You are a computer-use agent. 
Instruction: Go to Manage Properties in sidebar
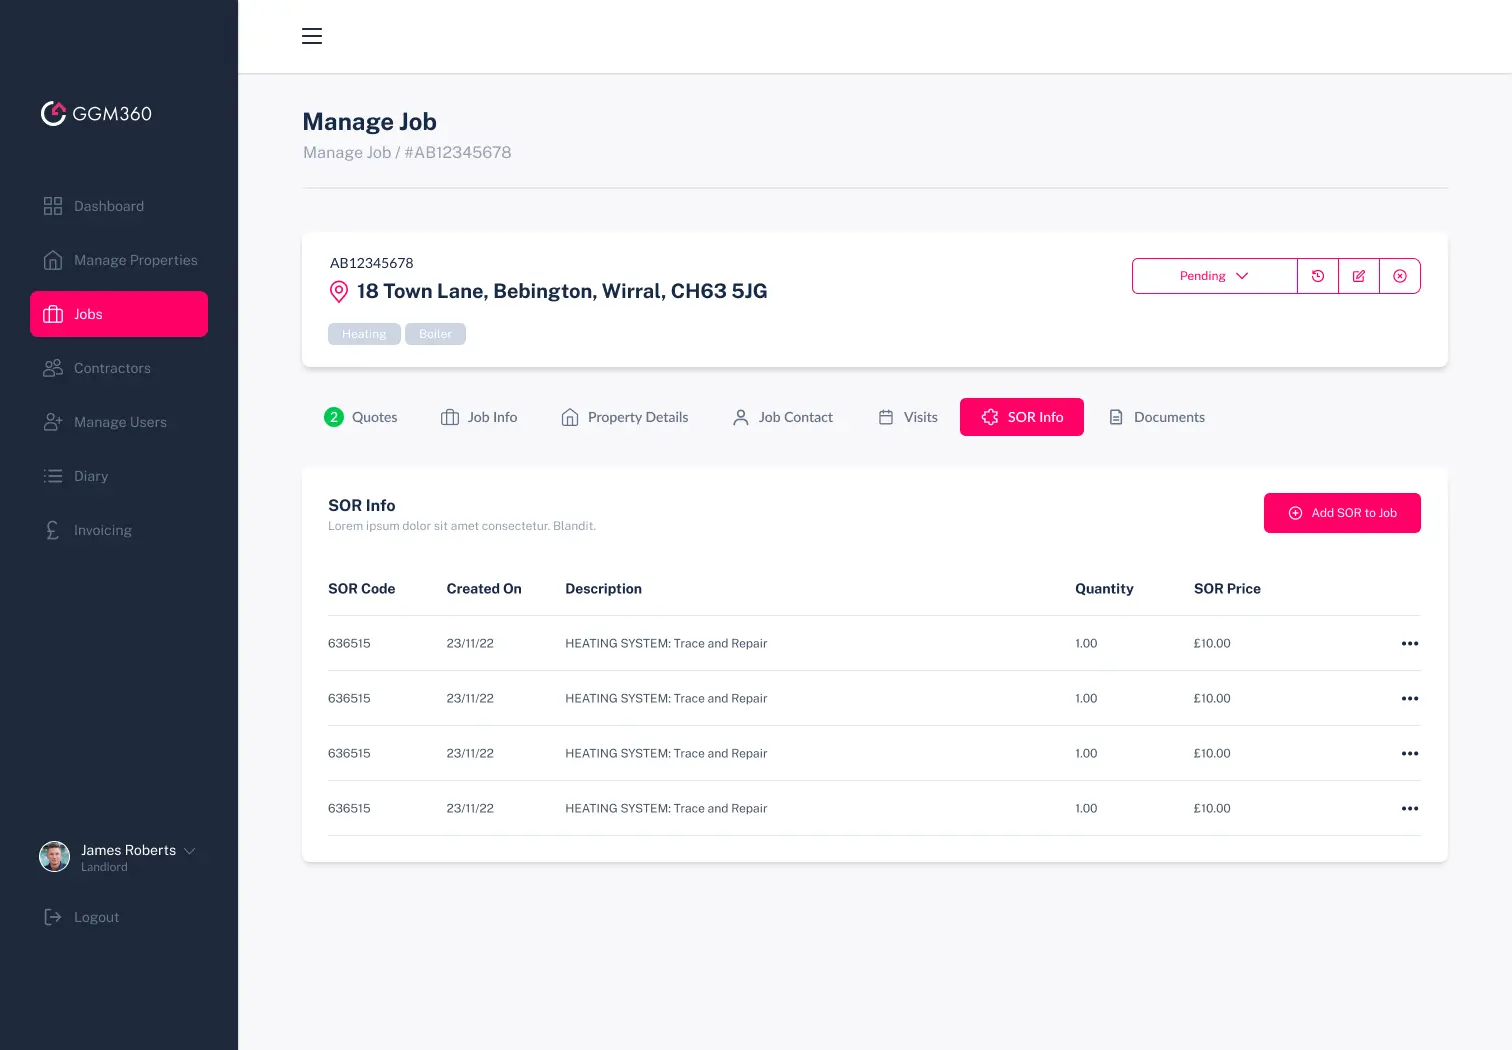(135, 260)
